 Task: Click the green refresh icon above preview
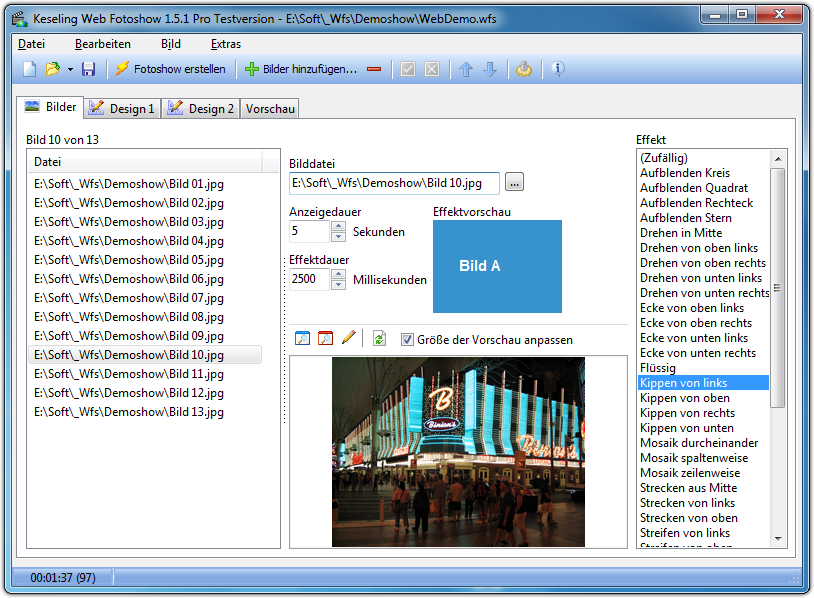[x=379, y=339]
